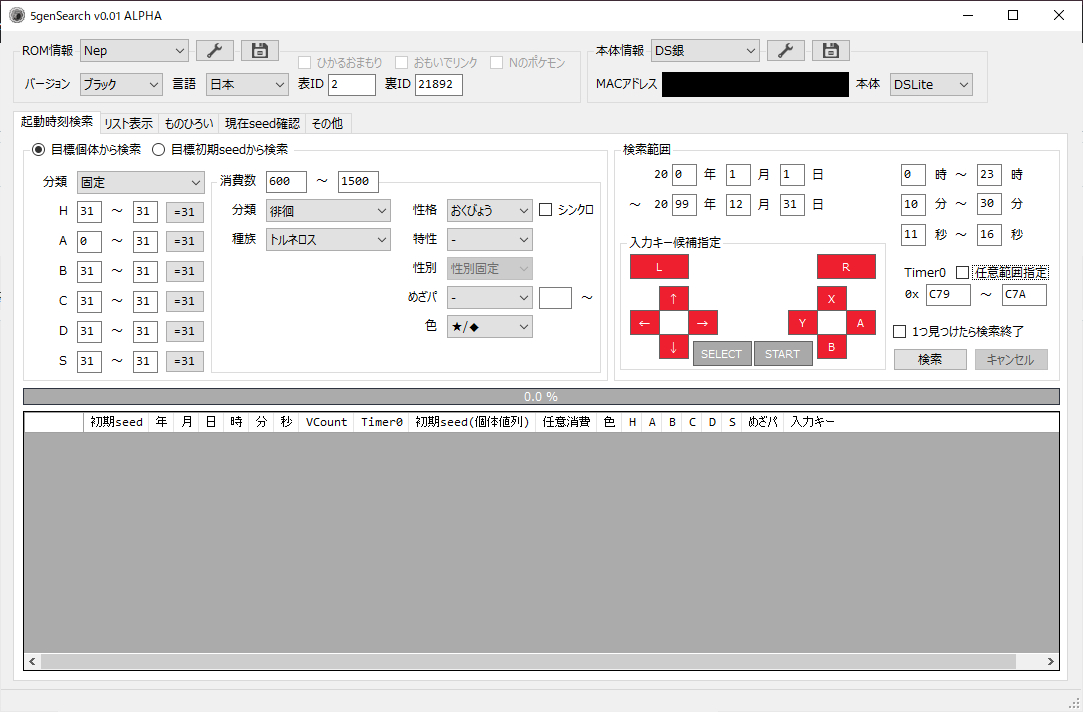Open the バージョン dropdown showing ブラック
Screen dimensions: 1083x712
click(x=121, y=84)
